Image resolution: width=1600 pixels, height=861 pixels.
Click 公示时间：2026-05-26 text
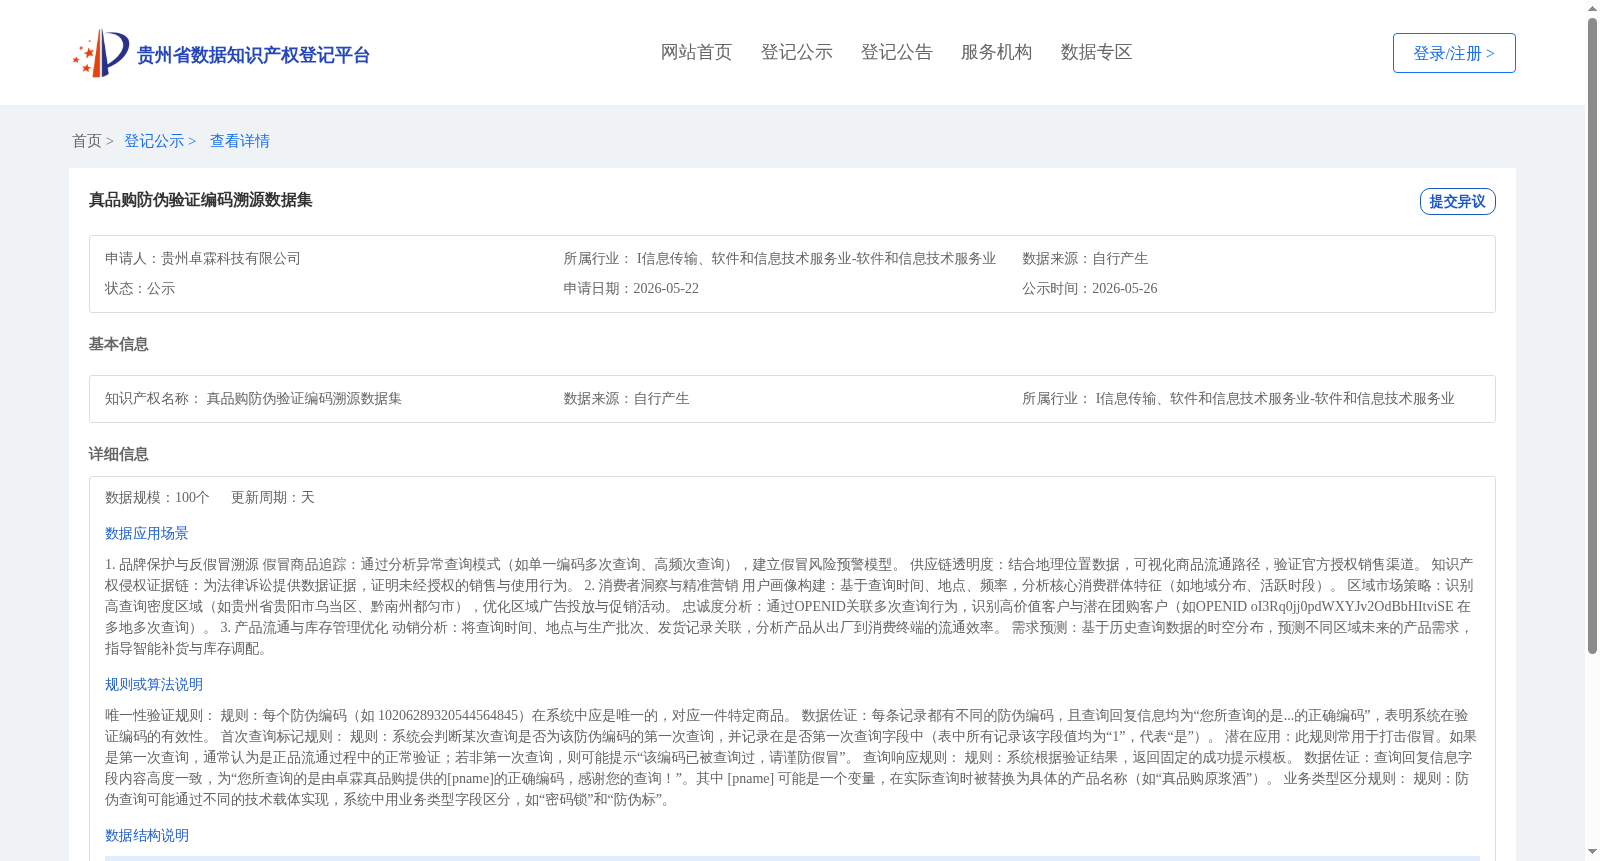tap(1090, 288)
